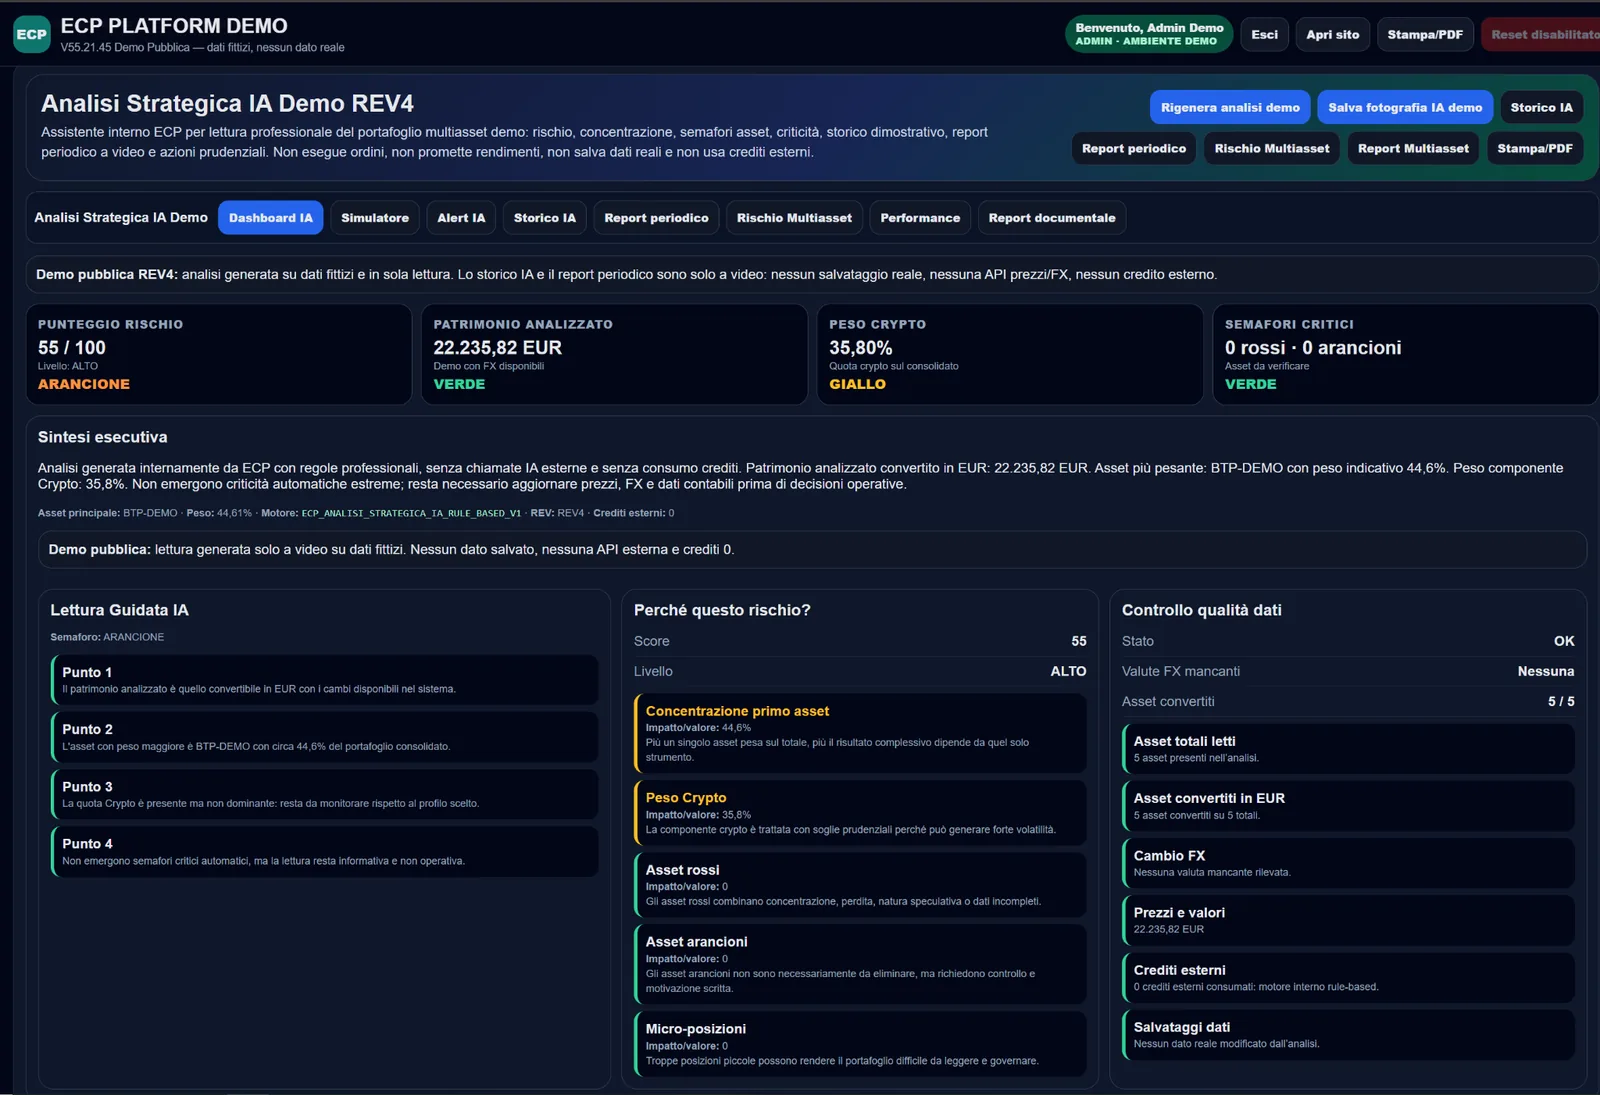Click the ARANCIONE risk status label
This screenshot has width=1600, height=1095.
[x=84, y=385]
